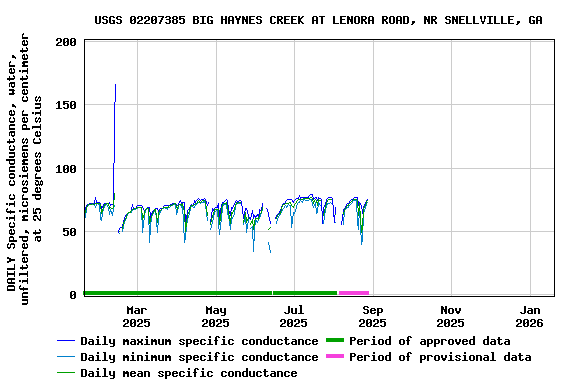Click the pink provisional data bar on the chart

[x=354, y=293]
